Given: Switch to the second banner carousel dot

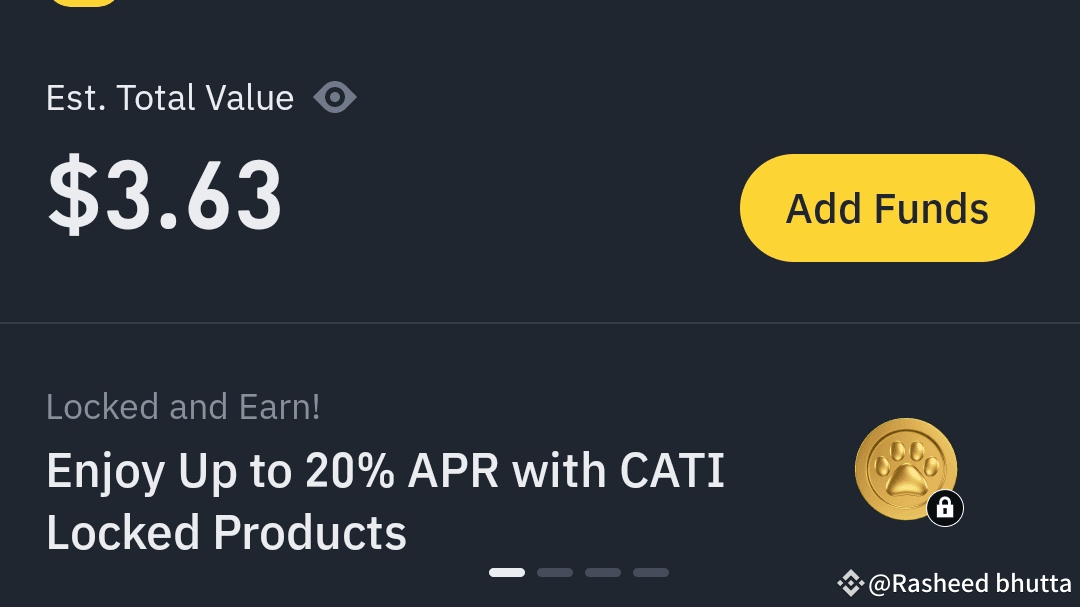Looking at the screenshot, I should coord(555,573).
